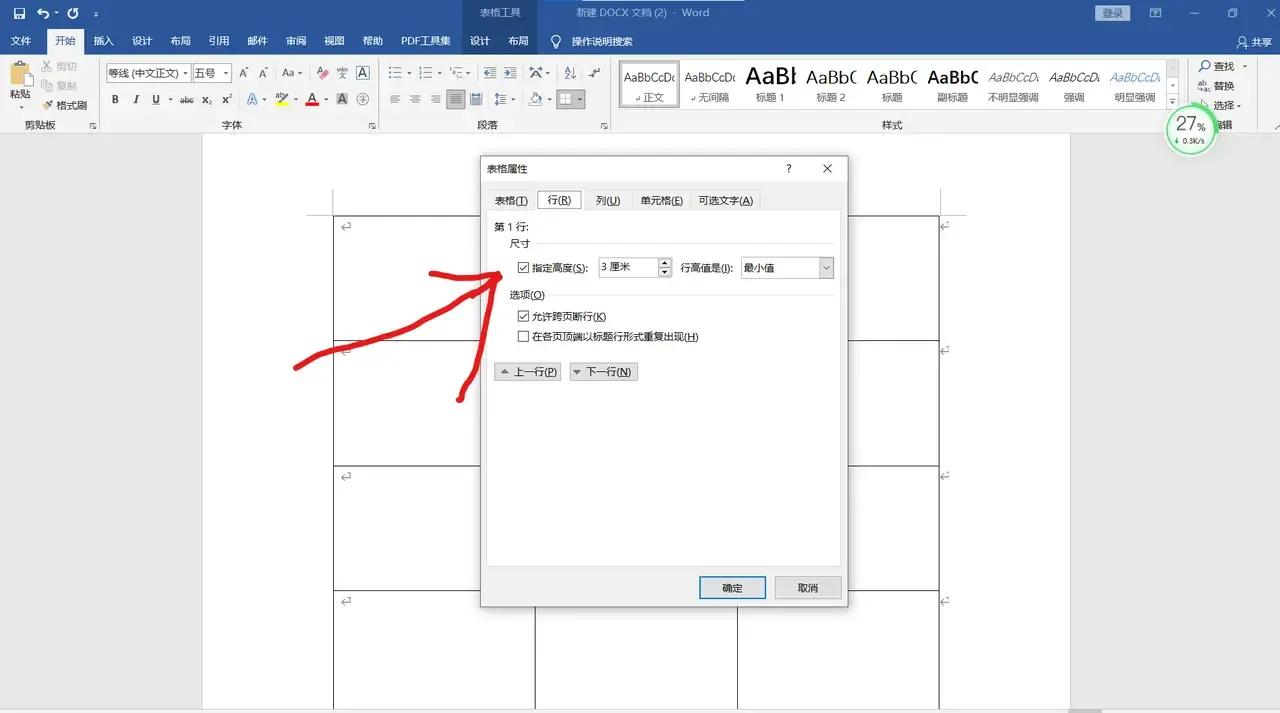The height and width of the screenshot is (713, 1280).
Task: Switch to the 表格(T) tab in dialog
Action: pos(511,200)
